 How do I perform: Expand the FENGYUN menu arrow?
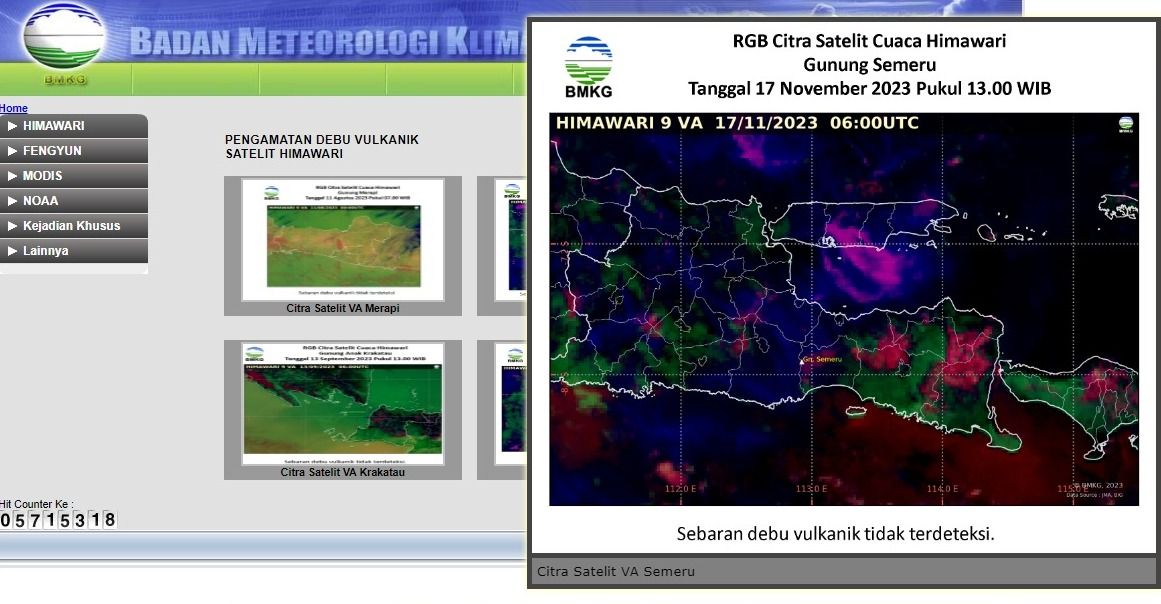coord(12,151)
